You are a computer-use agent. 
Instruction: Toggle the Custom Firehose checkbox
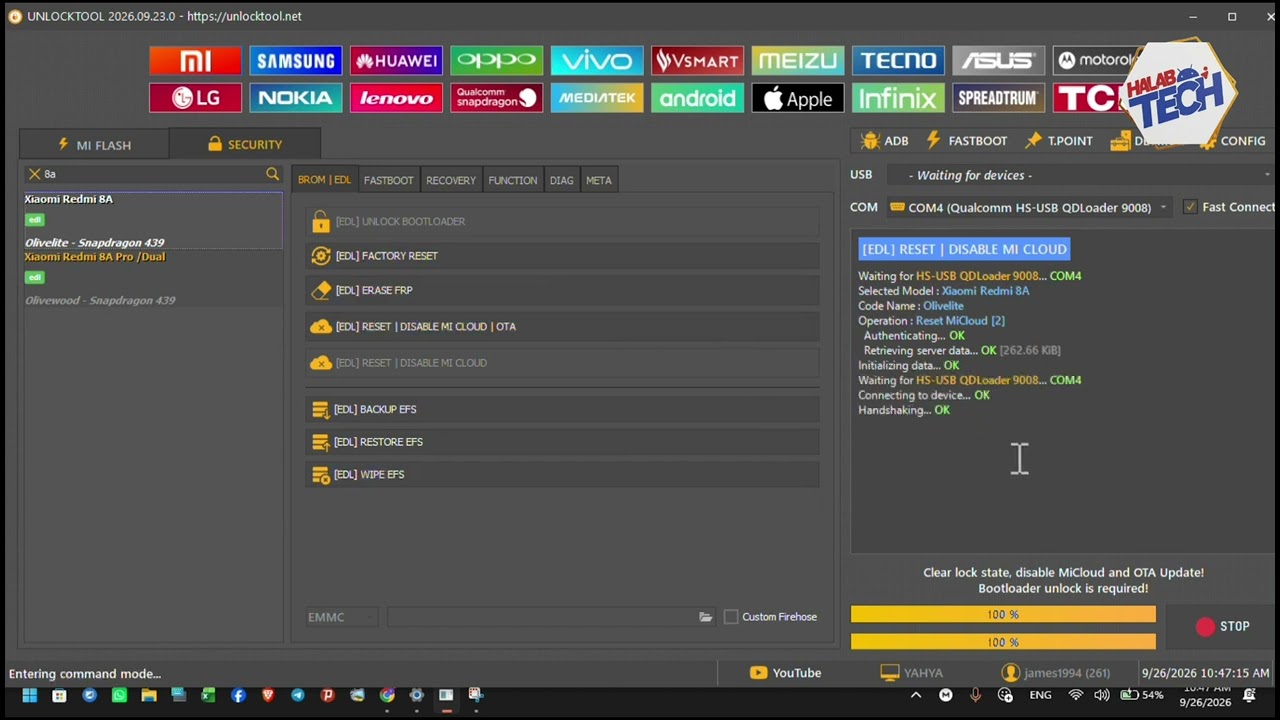click(x=731, y=617)
